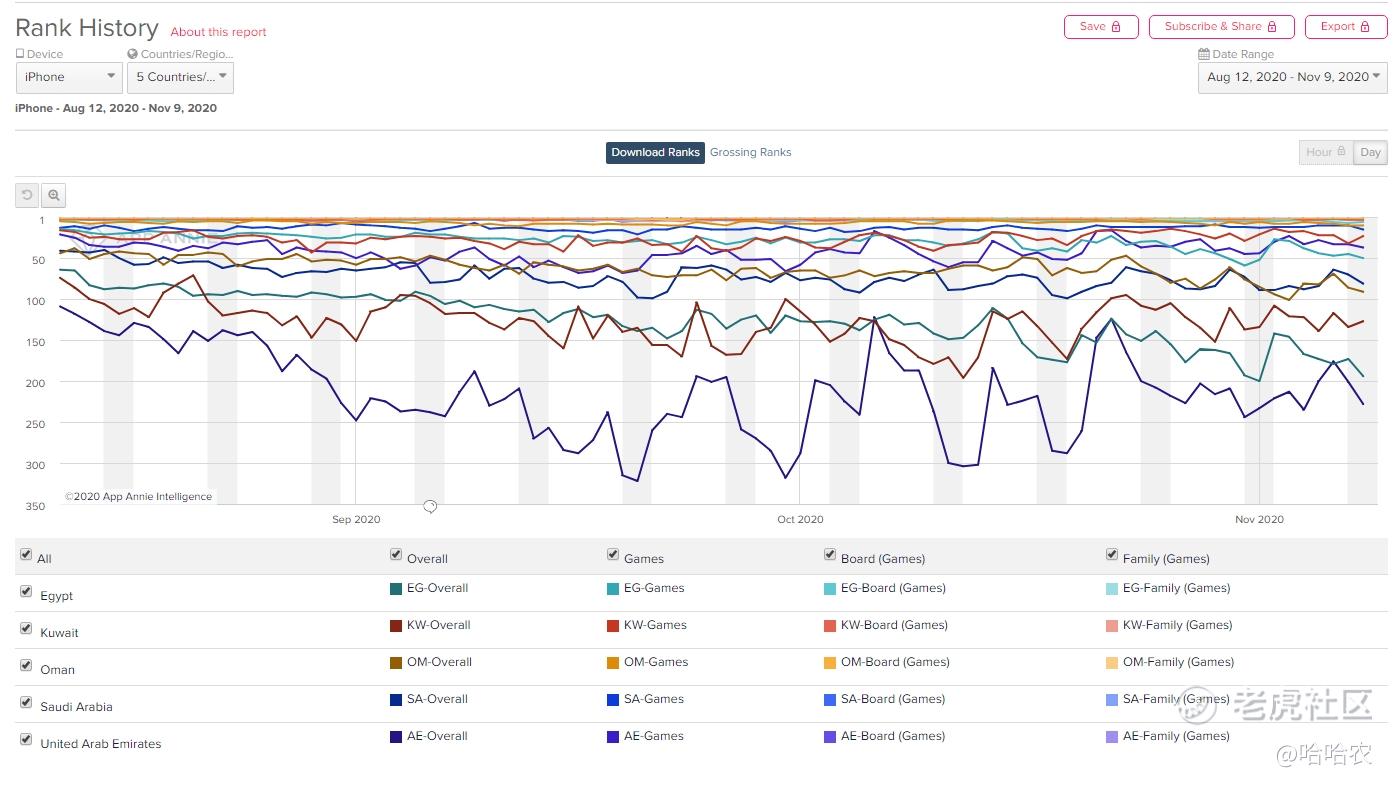The width and height of the screenshot is (1399, 785).
Task: Click the lock icon on Export button
Action: click(x=1365, y=27)
